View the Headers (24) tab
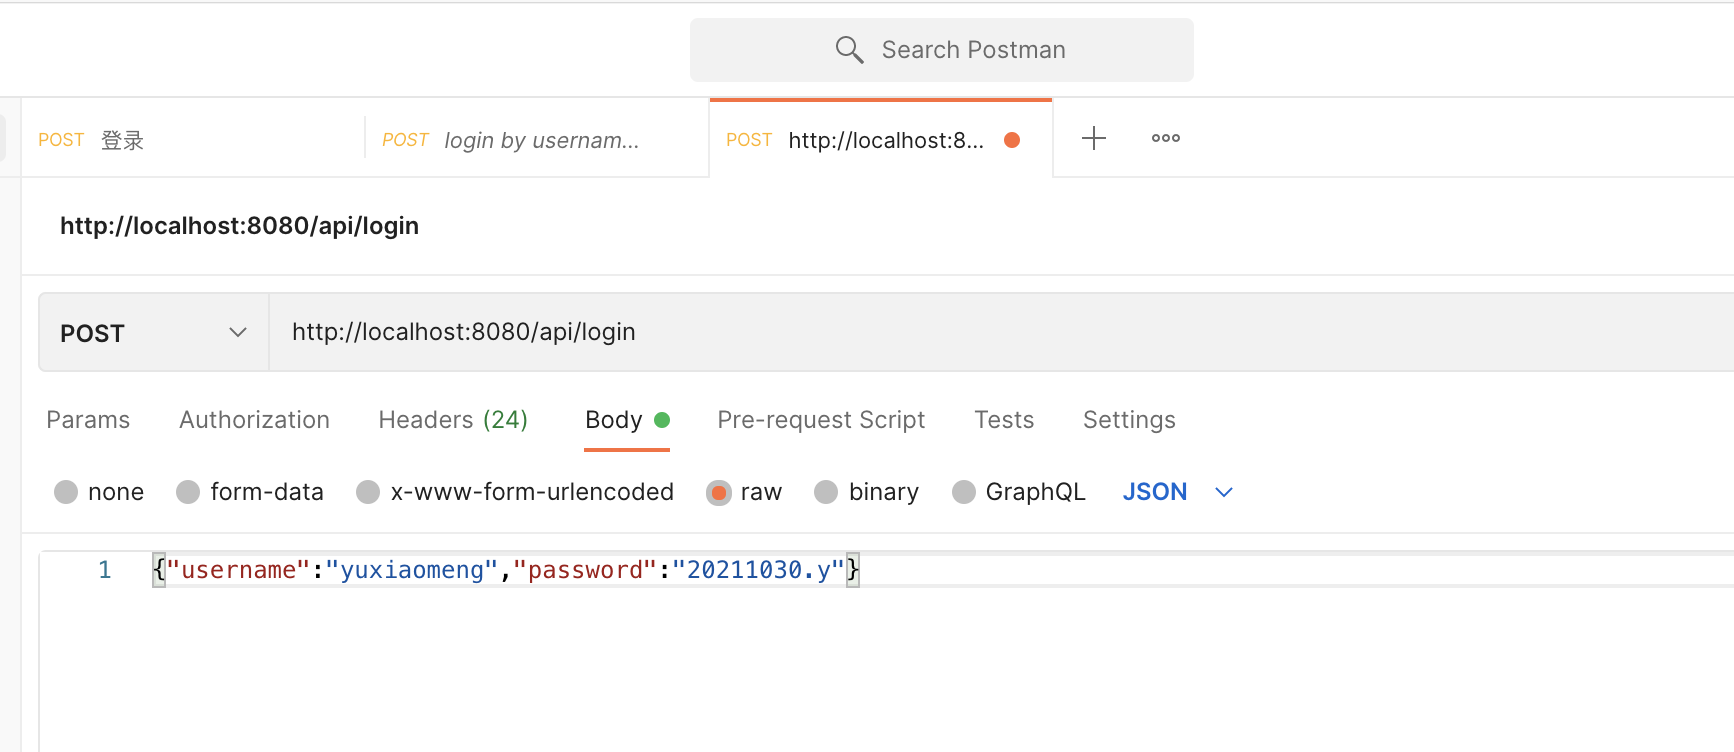1734x752 pixels. [x=453, y=420]
